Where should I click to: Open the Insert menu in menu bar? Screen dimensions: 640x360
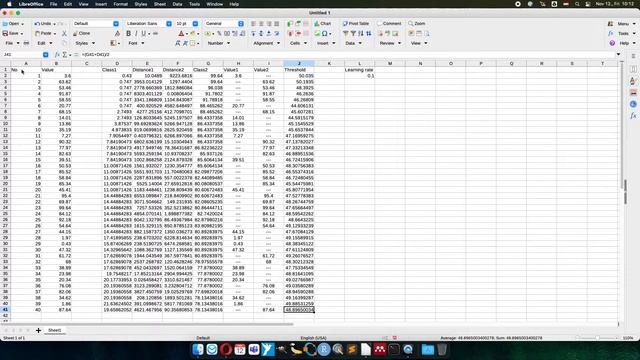[101, 4]
